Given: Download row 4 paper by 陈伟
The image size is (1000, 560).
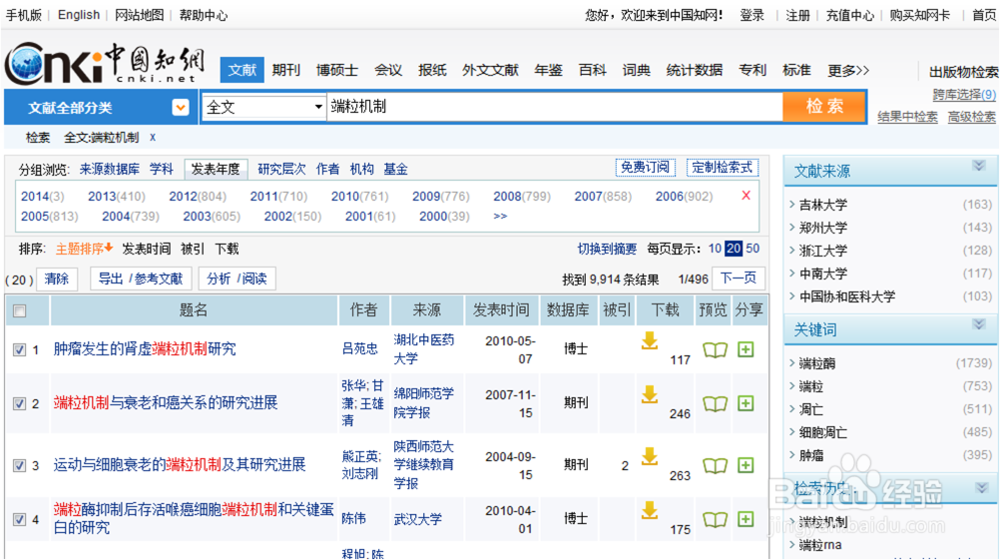Looking at the screenshot, I should click(x=649, y=510).
